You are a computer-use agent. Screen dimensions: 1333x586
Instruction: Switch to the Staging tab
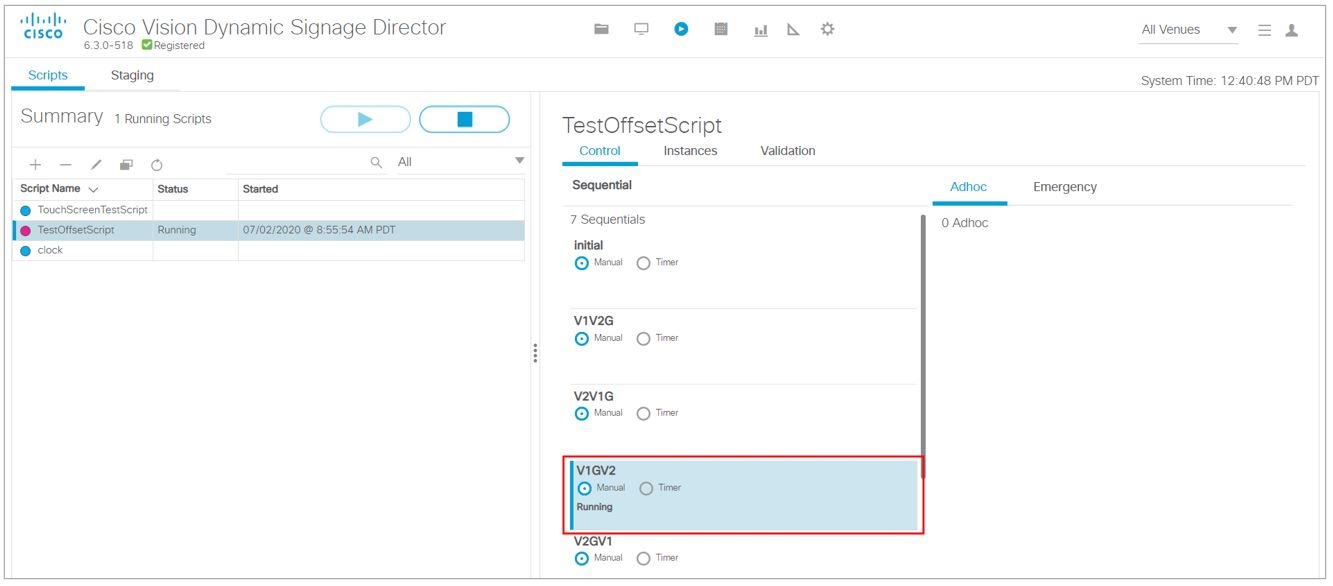[132, 75]
